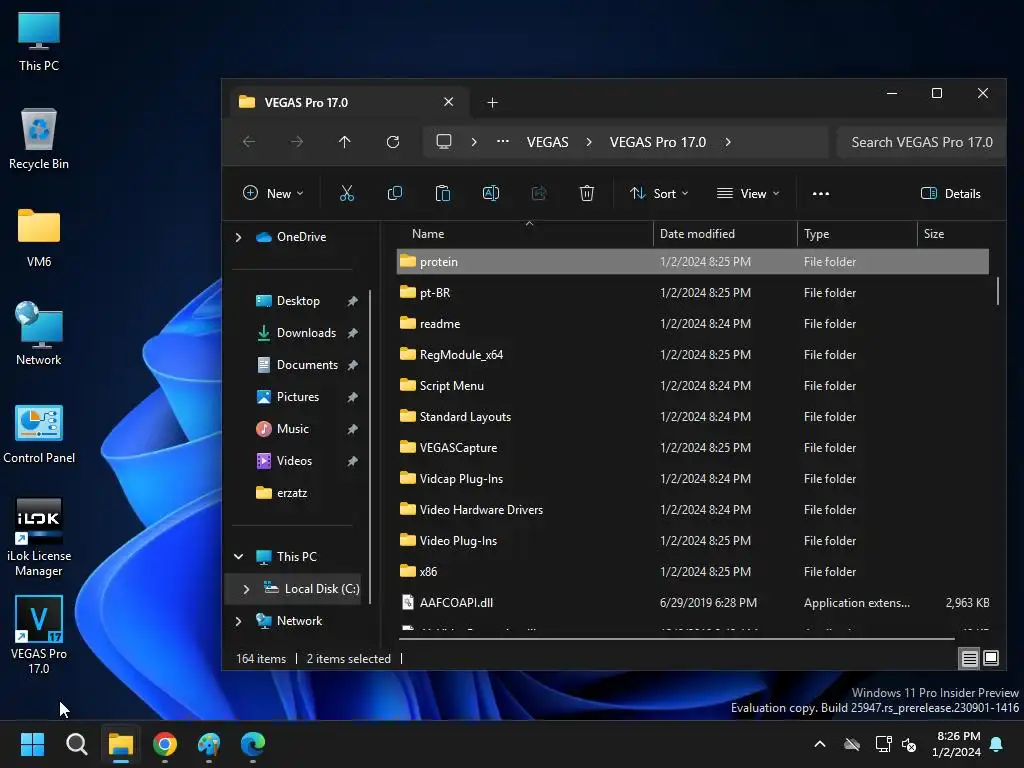Click the Paste clipboard icon
The width and height of the screenshot is (1024, 768).
click(x=443, y=193)
